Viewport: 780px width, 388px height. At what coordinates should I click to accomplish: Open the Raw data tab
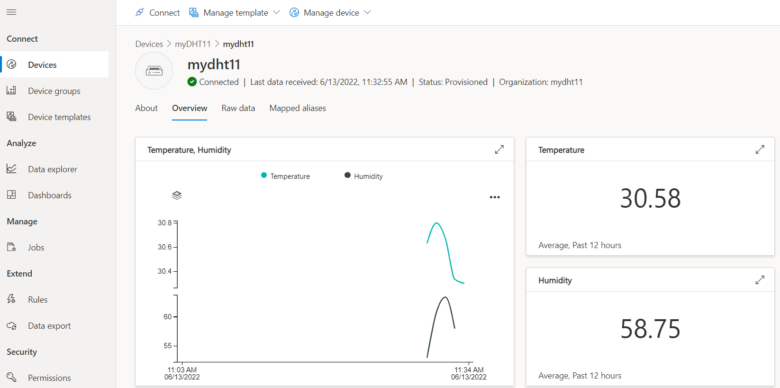point(238,108)
